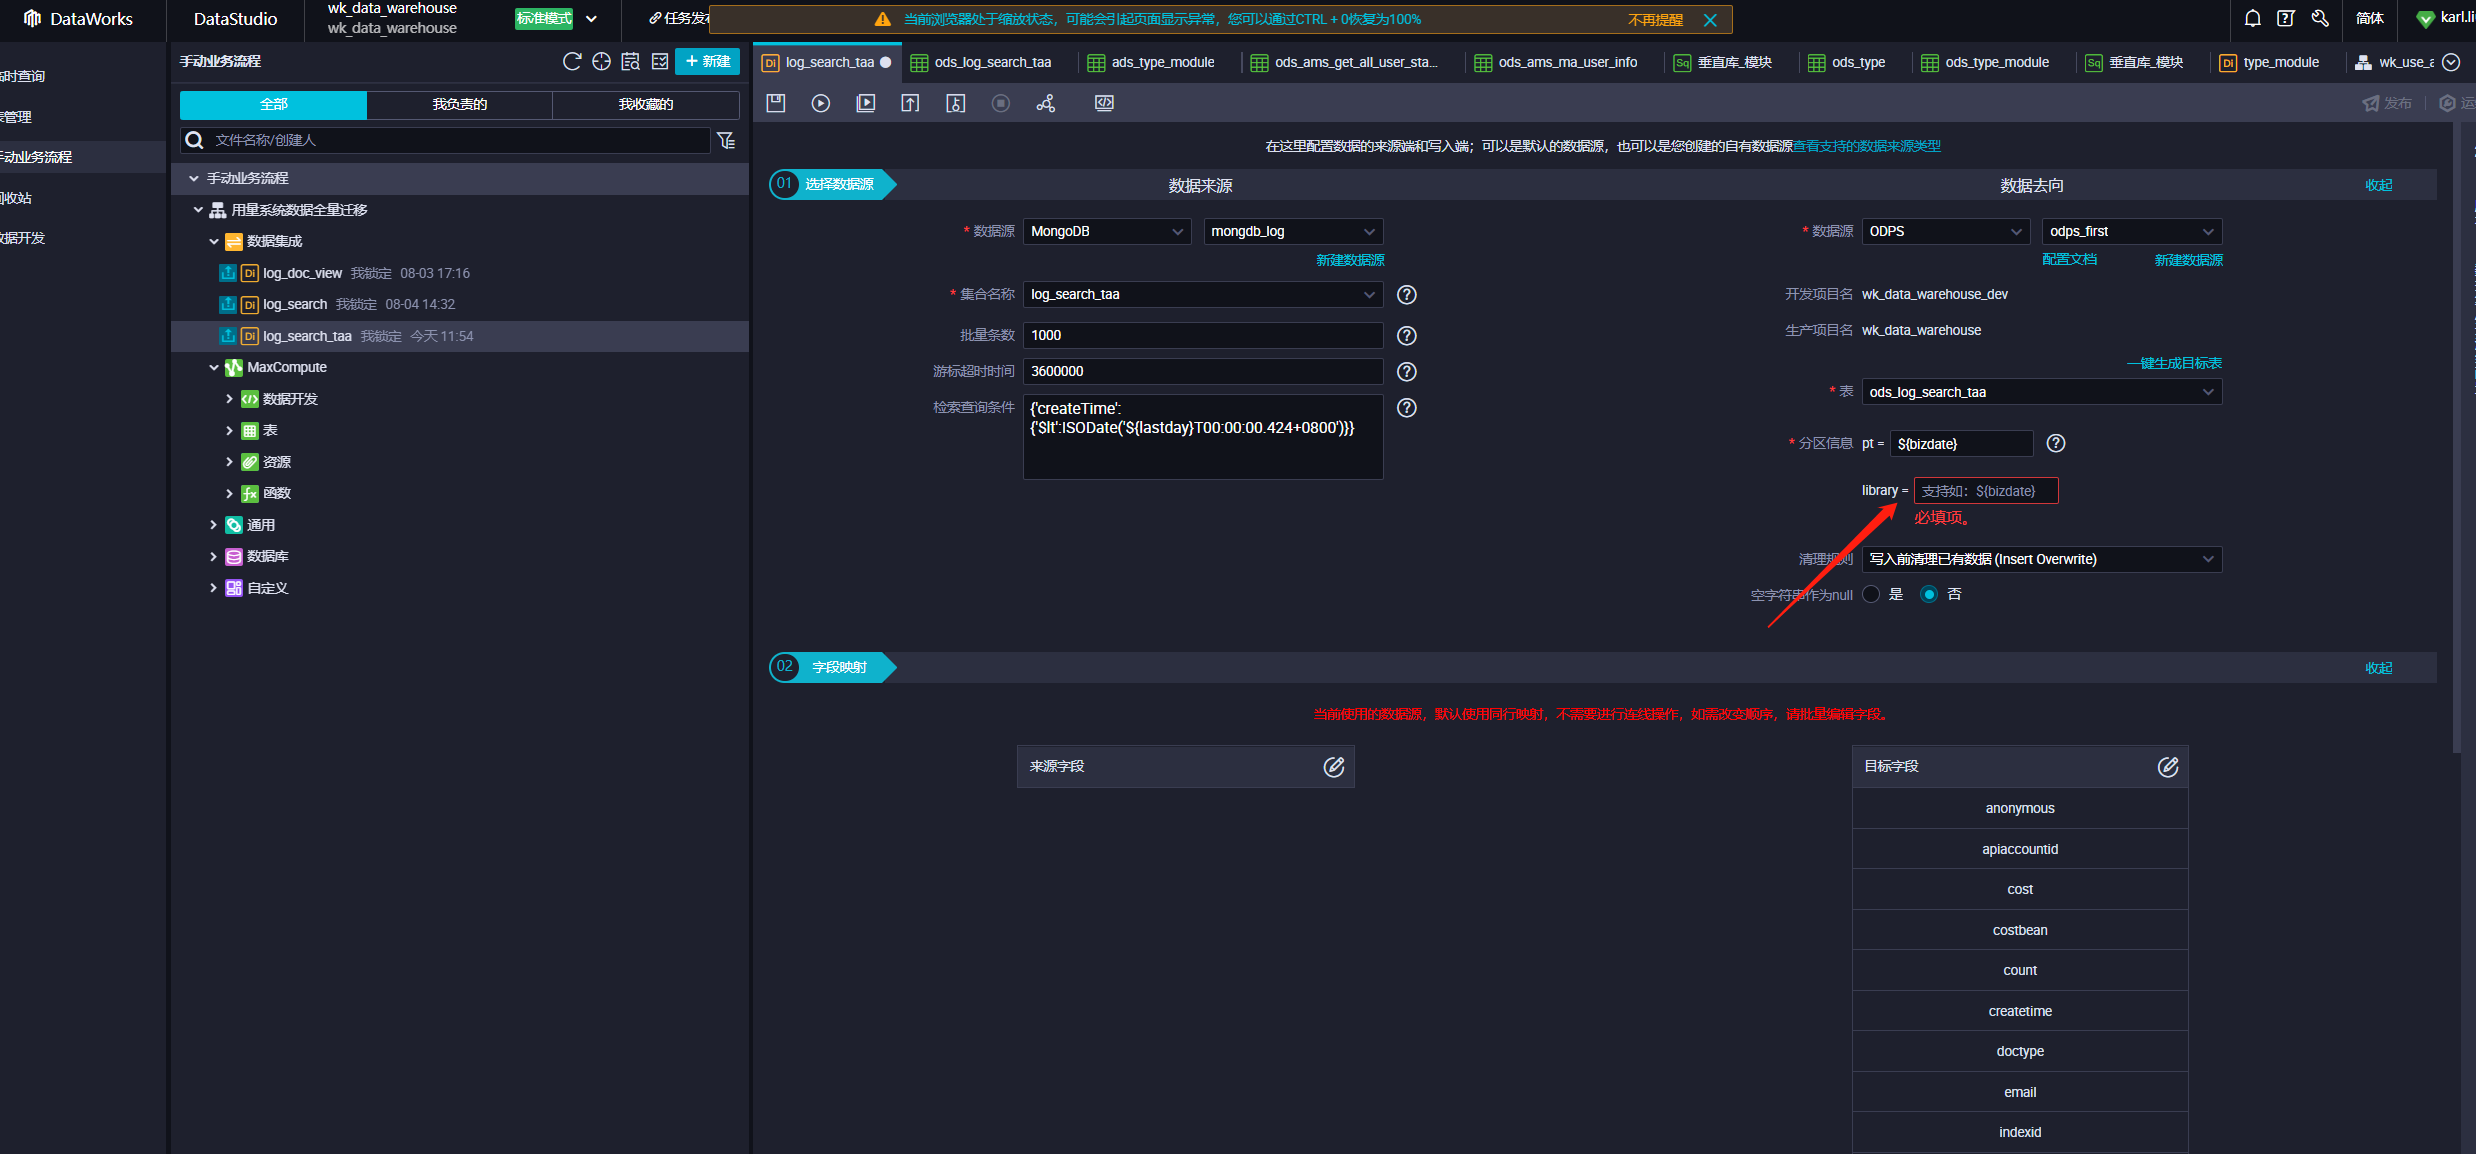Click help icon next to query condition
The width and height of the screenshot is (2476, 1154).
coord(1407,407)
